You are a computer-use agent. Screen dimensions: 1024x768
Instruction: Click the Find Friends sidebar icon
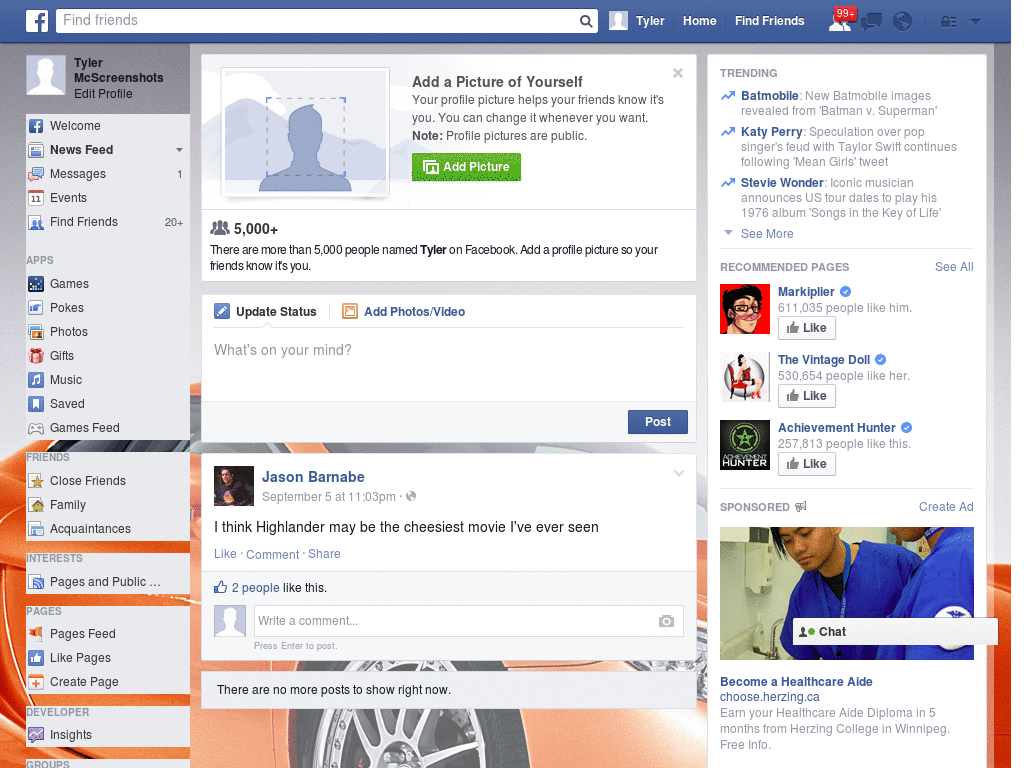[x=36, y=222]
